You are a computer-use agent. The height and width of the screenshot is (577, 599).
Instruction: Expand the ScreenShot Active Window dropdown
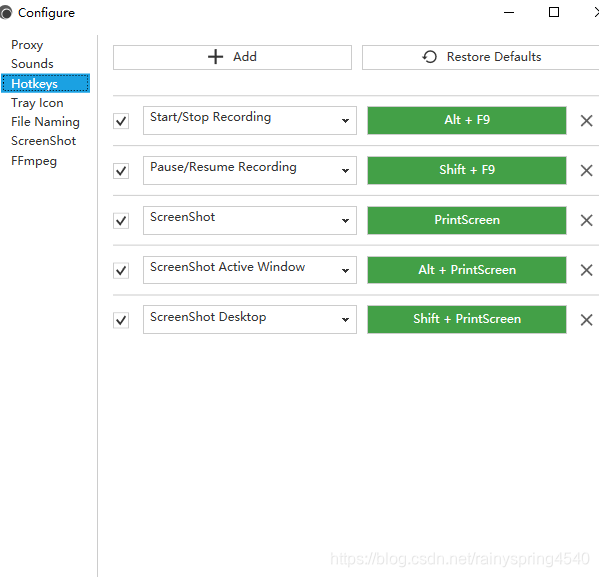tap(250, 270)
